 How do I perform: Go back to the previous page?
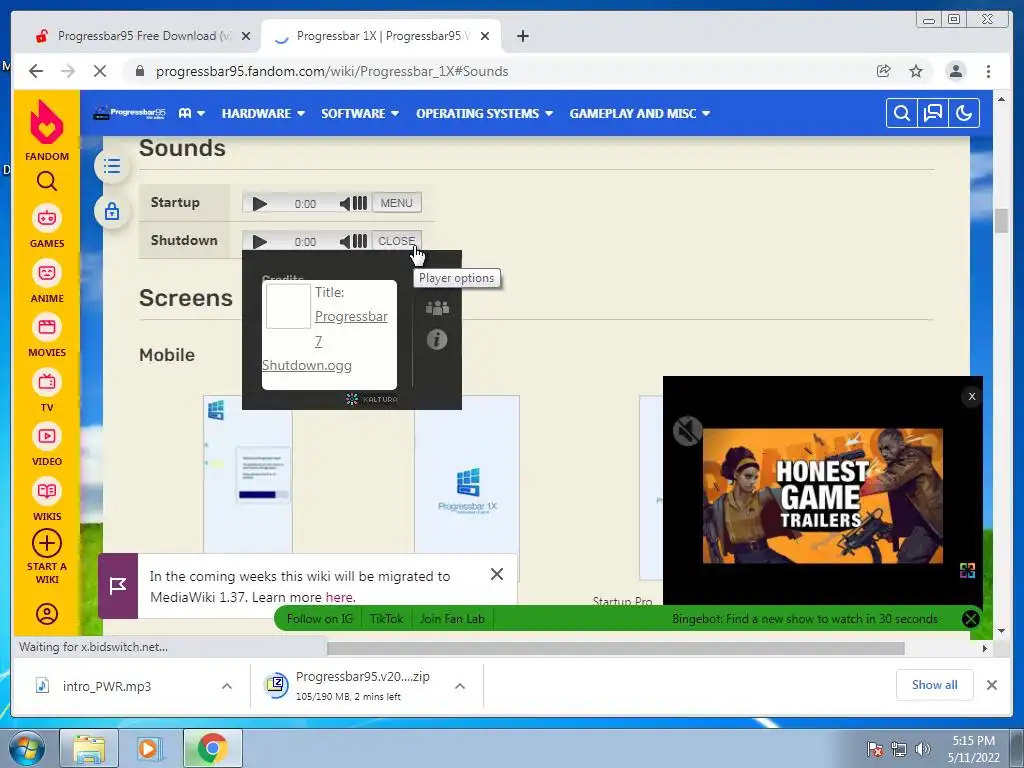click(x=36, y=71)
